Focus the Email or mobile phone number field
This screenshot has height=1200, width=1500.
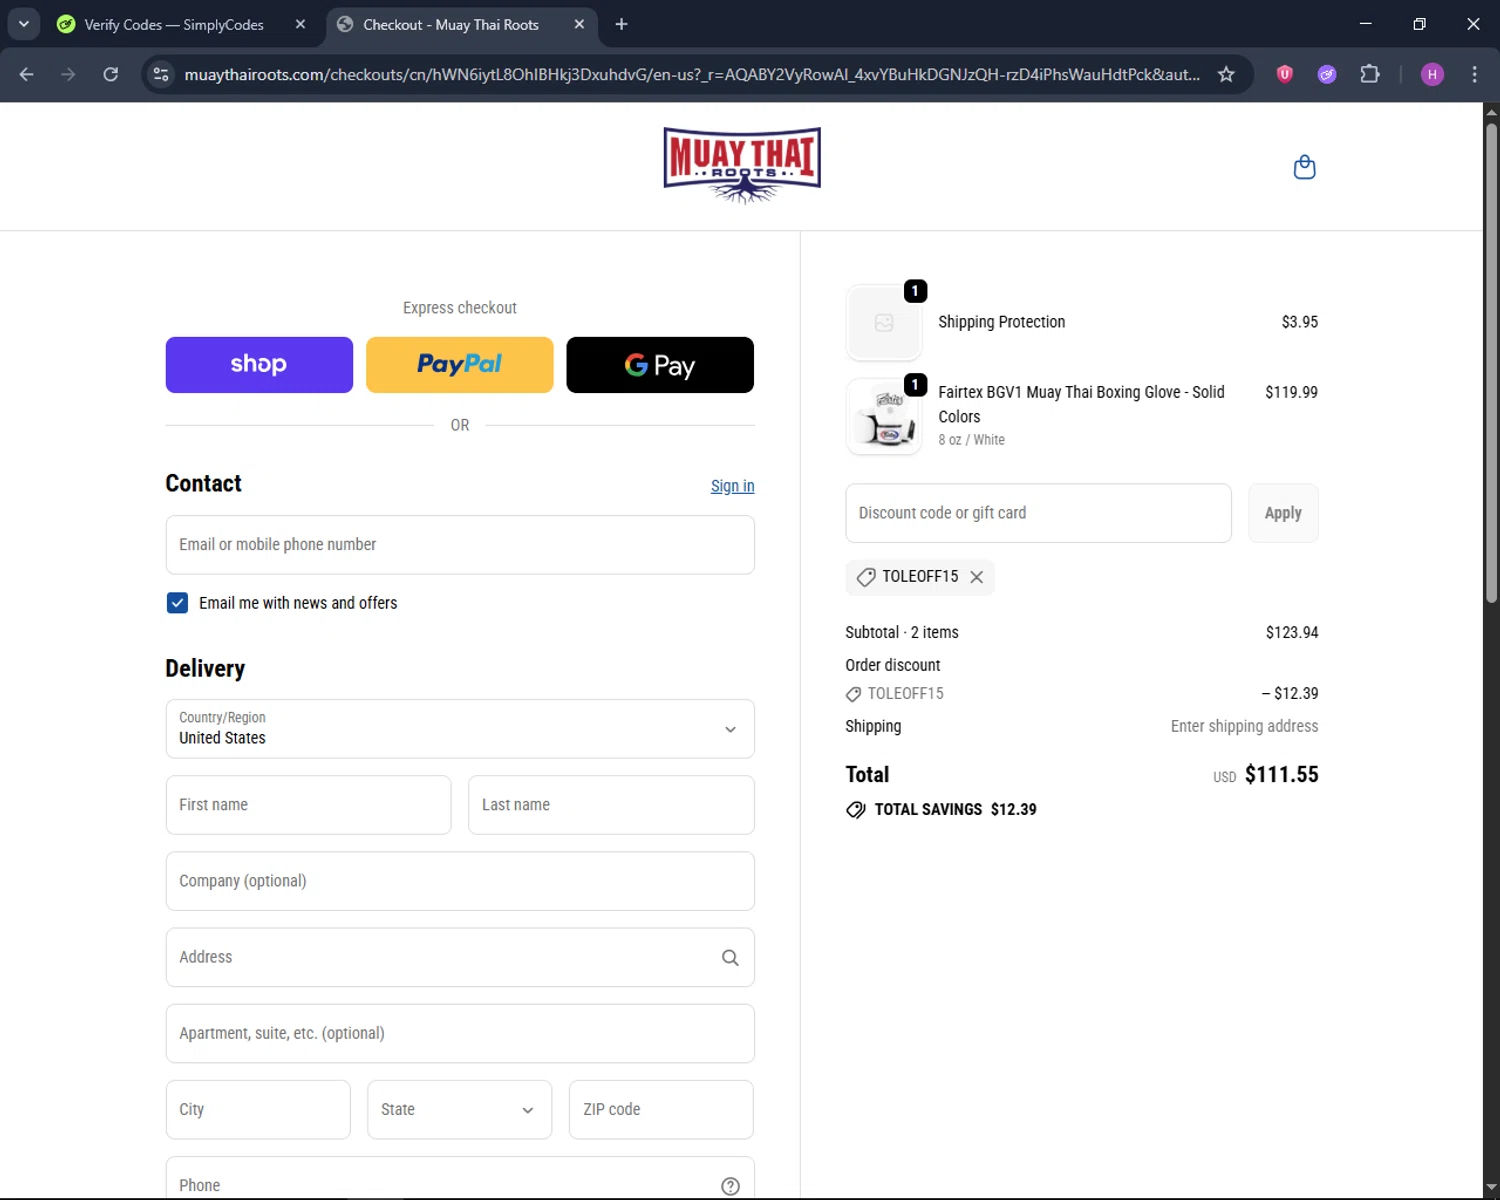point(460,545)
